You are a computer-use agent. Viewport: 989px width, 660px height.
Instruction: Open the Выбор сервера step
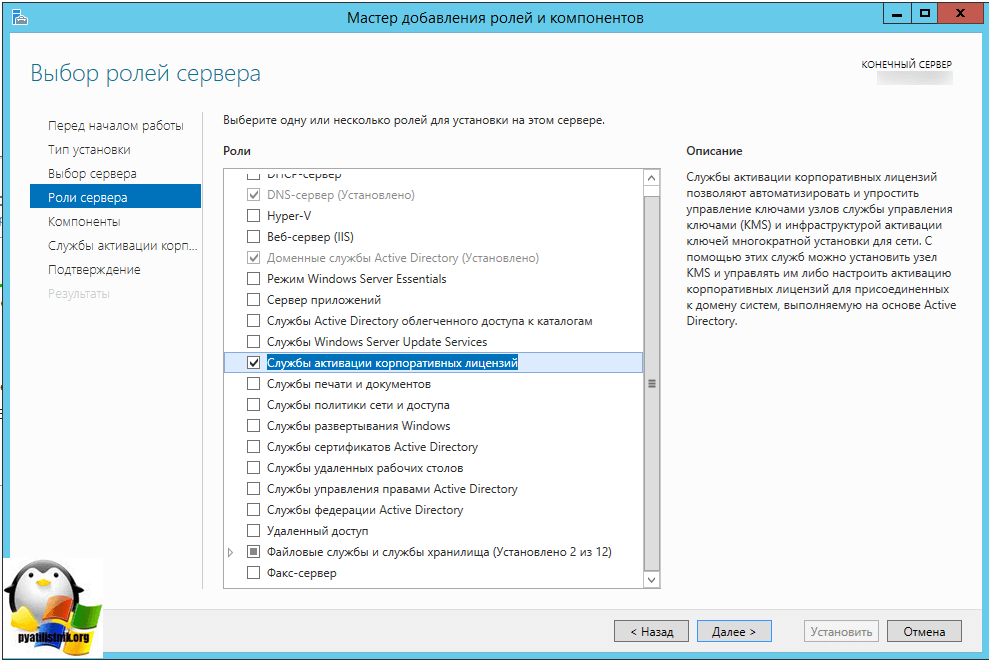click(x=92, y=174)
